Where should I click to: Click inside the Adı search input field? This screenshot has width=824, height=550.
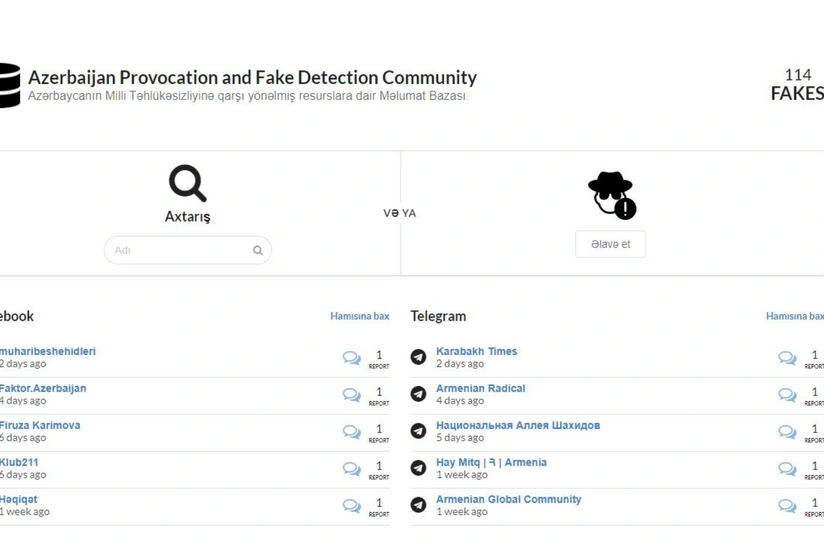(188, 250)
